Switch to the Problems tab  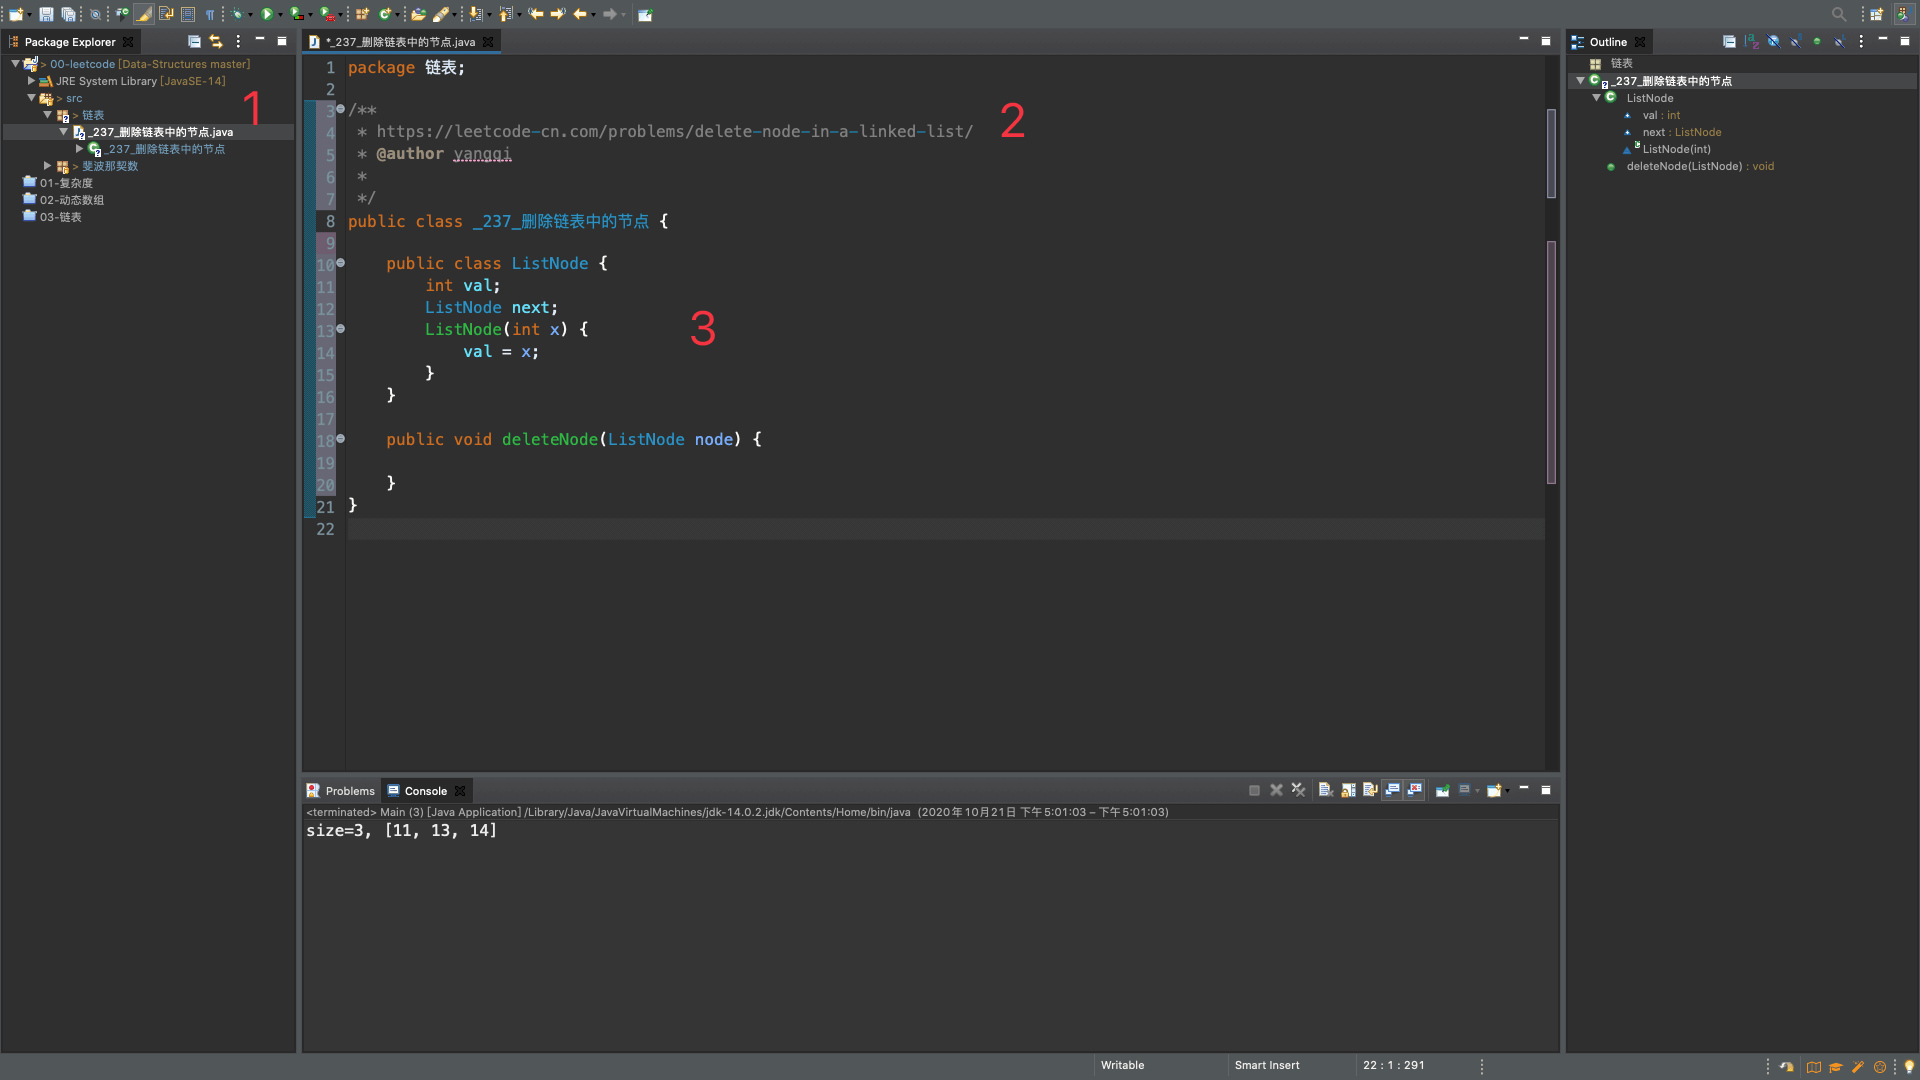[341, 790]
